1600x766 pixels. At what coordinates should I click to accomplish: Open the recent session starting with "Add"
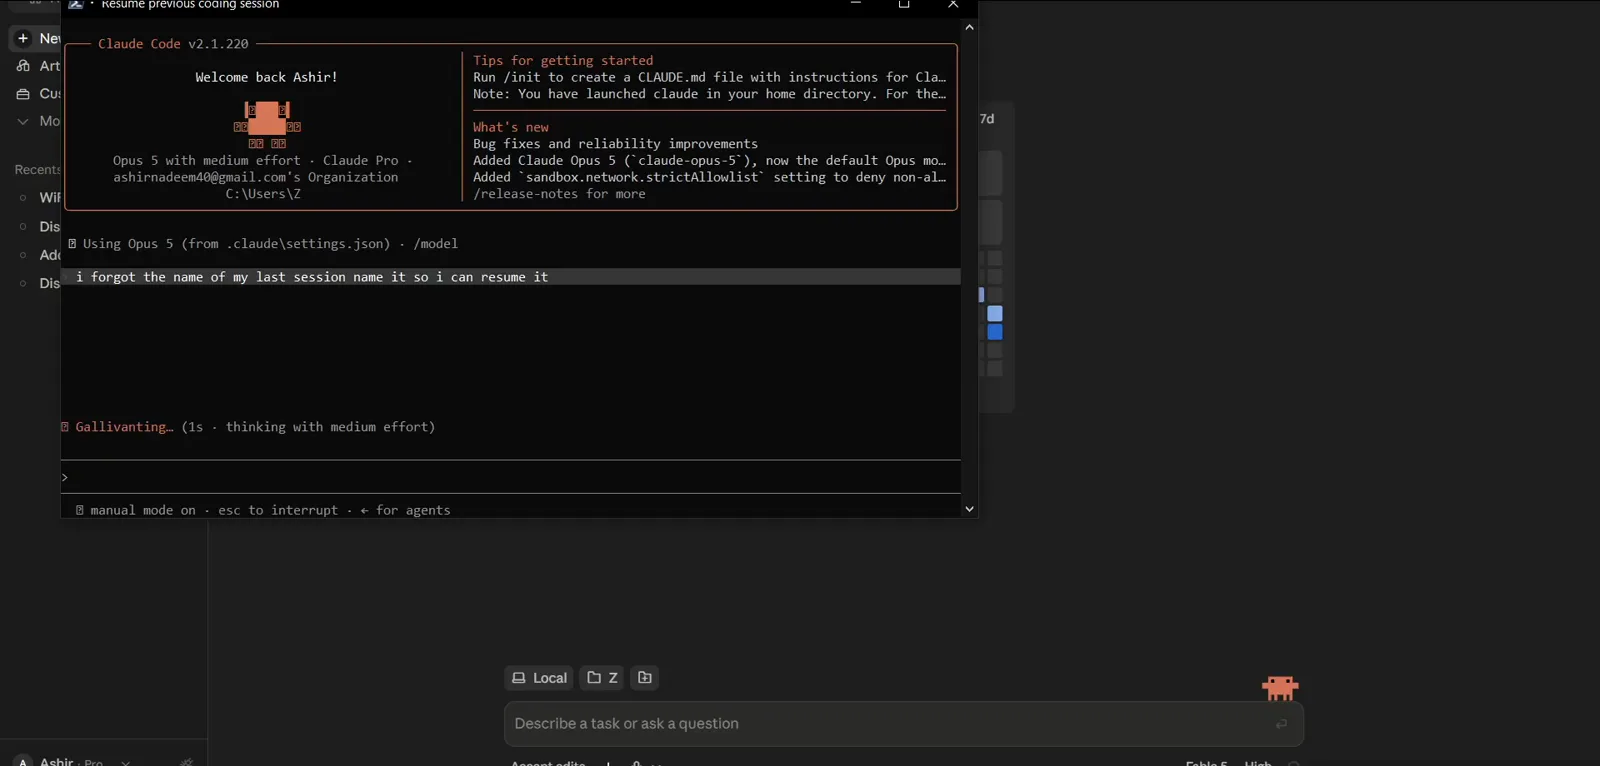pos(49,255)
